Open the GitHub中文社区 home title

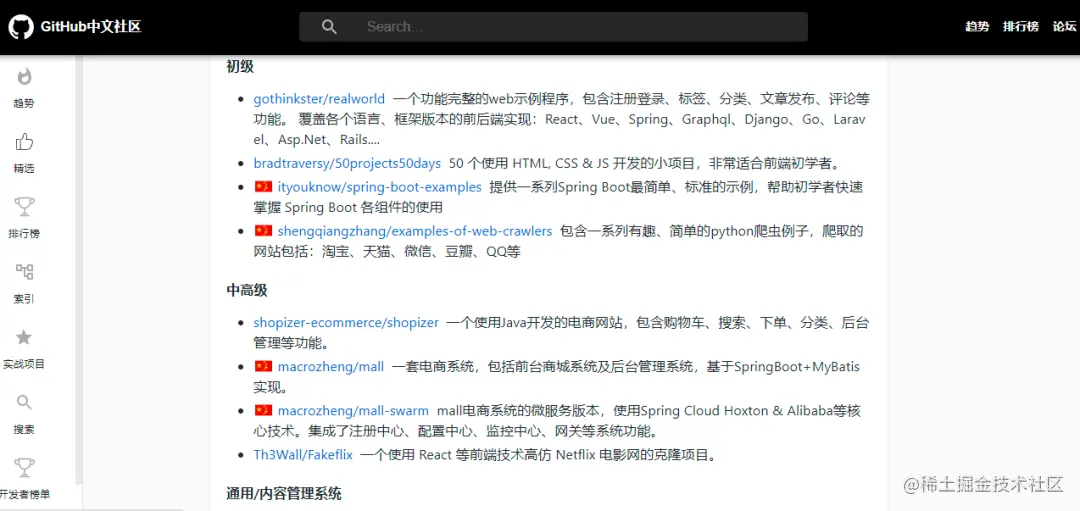coord(91,27)
